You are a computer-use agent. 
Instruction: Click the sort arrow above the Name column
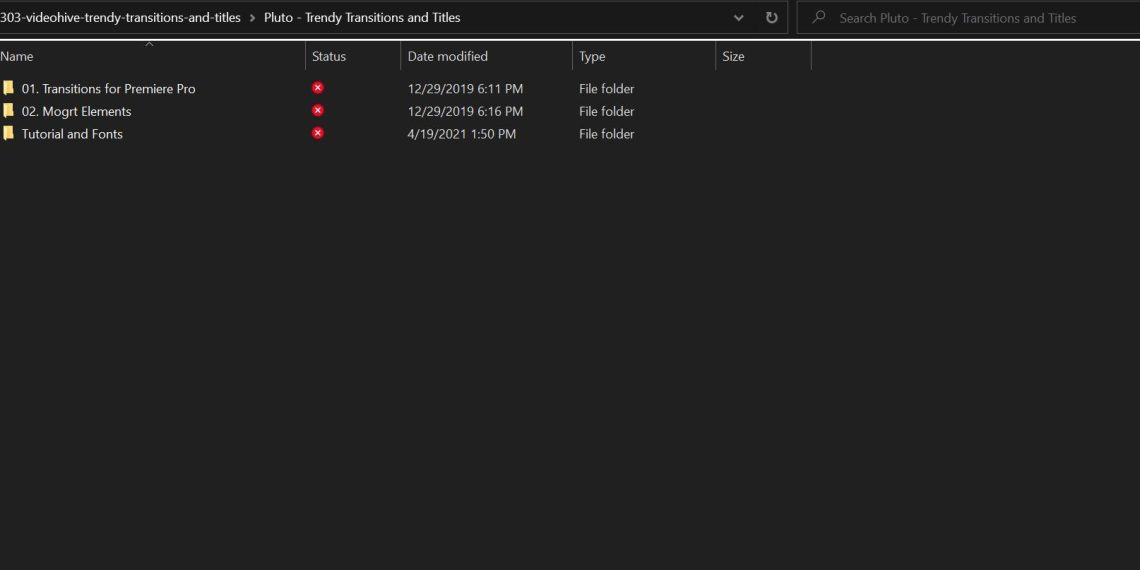[149, 44]
